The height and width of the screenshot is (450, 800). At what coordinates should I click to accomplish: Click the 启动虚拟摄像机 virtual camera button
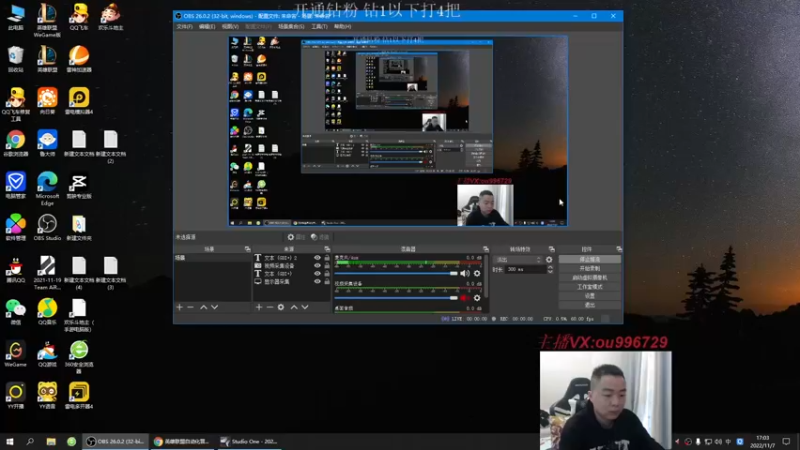point(590,278)
